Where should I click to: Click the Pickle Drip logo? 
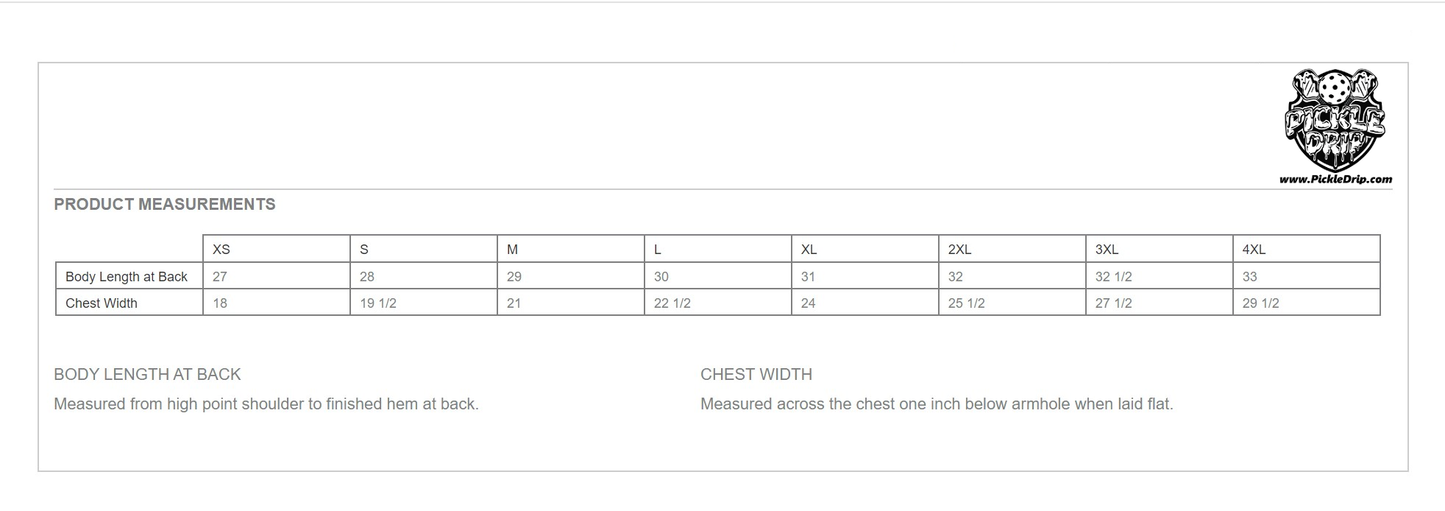point(1334,120)
